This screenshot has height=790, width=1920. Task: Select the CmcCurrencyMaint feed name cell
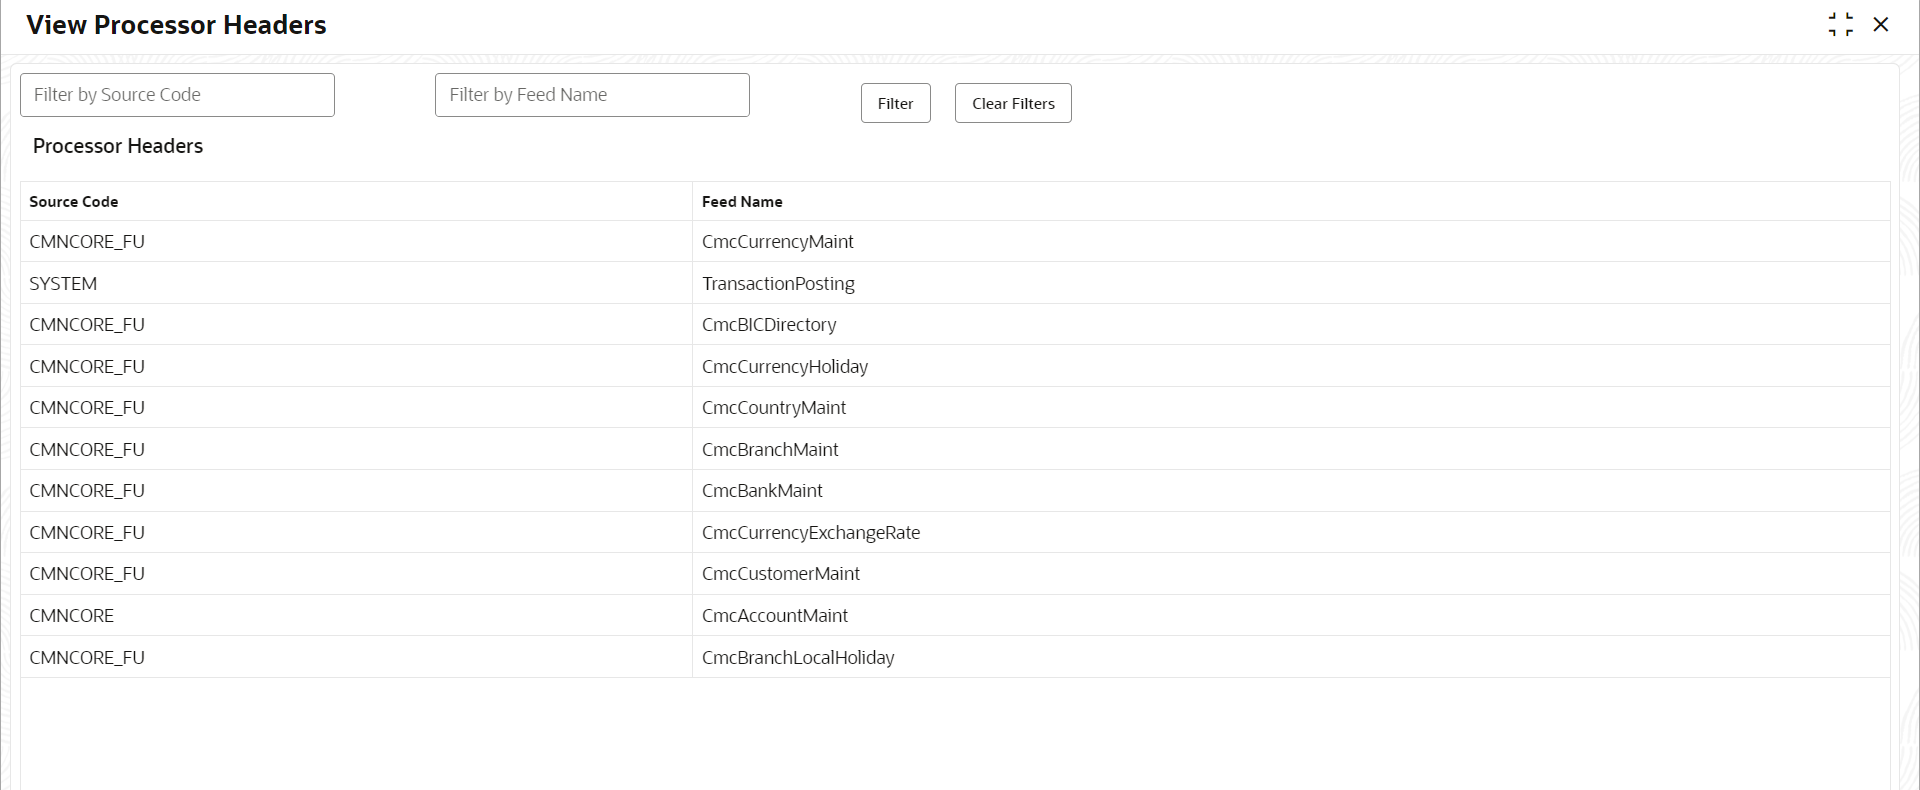click(1291, 242)
